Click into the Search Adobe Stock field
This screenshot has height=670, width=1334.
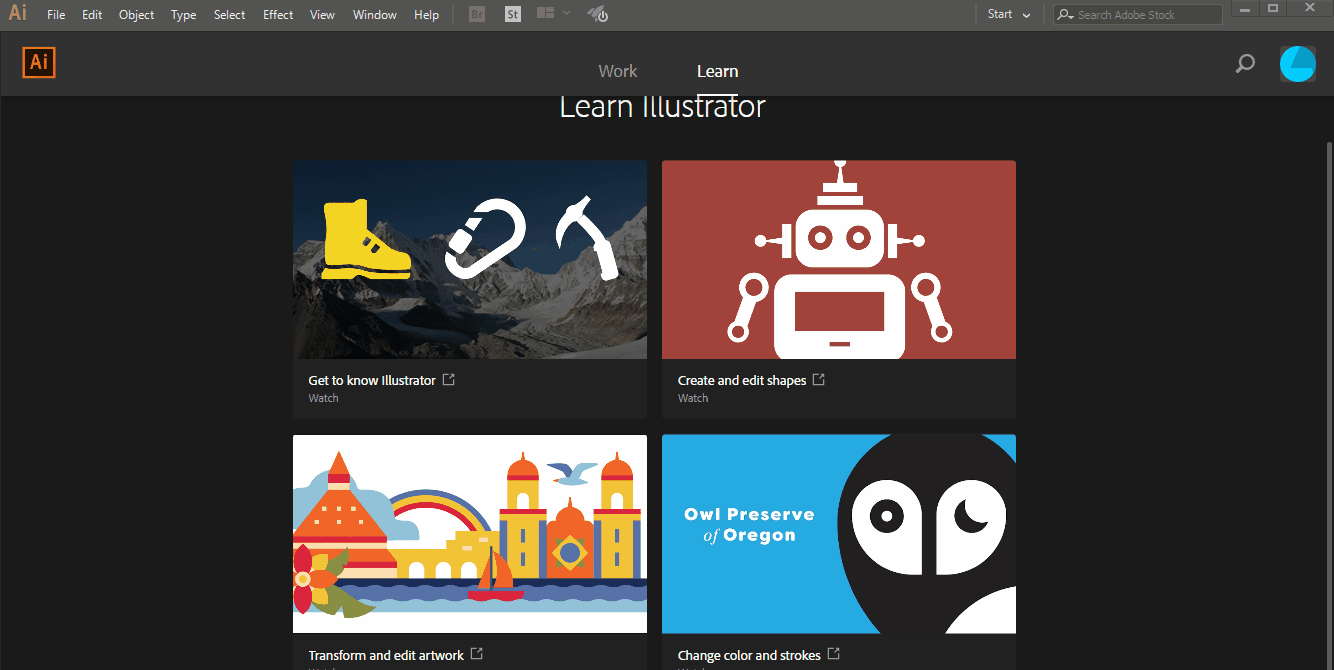(1138, 15)
